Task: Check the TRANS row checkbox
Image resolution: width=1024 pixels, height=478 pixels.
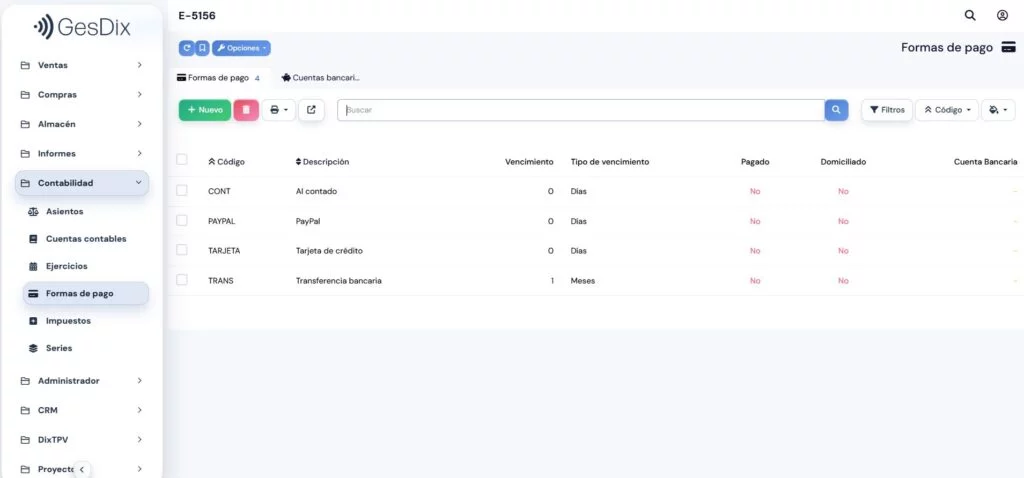Action: click(x=182, y=279)
